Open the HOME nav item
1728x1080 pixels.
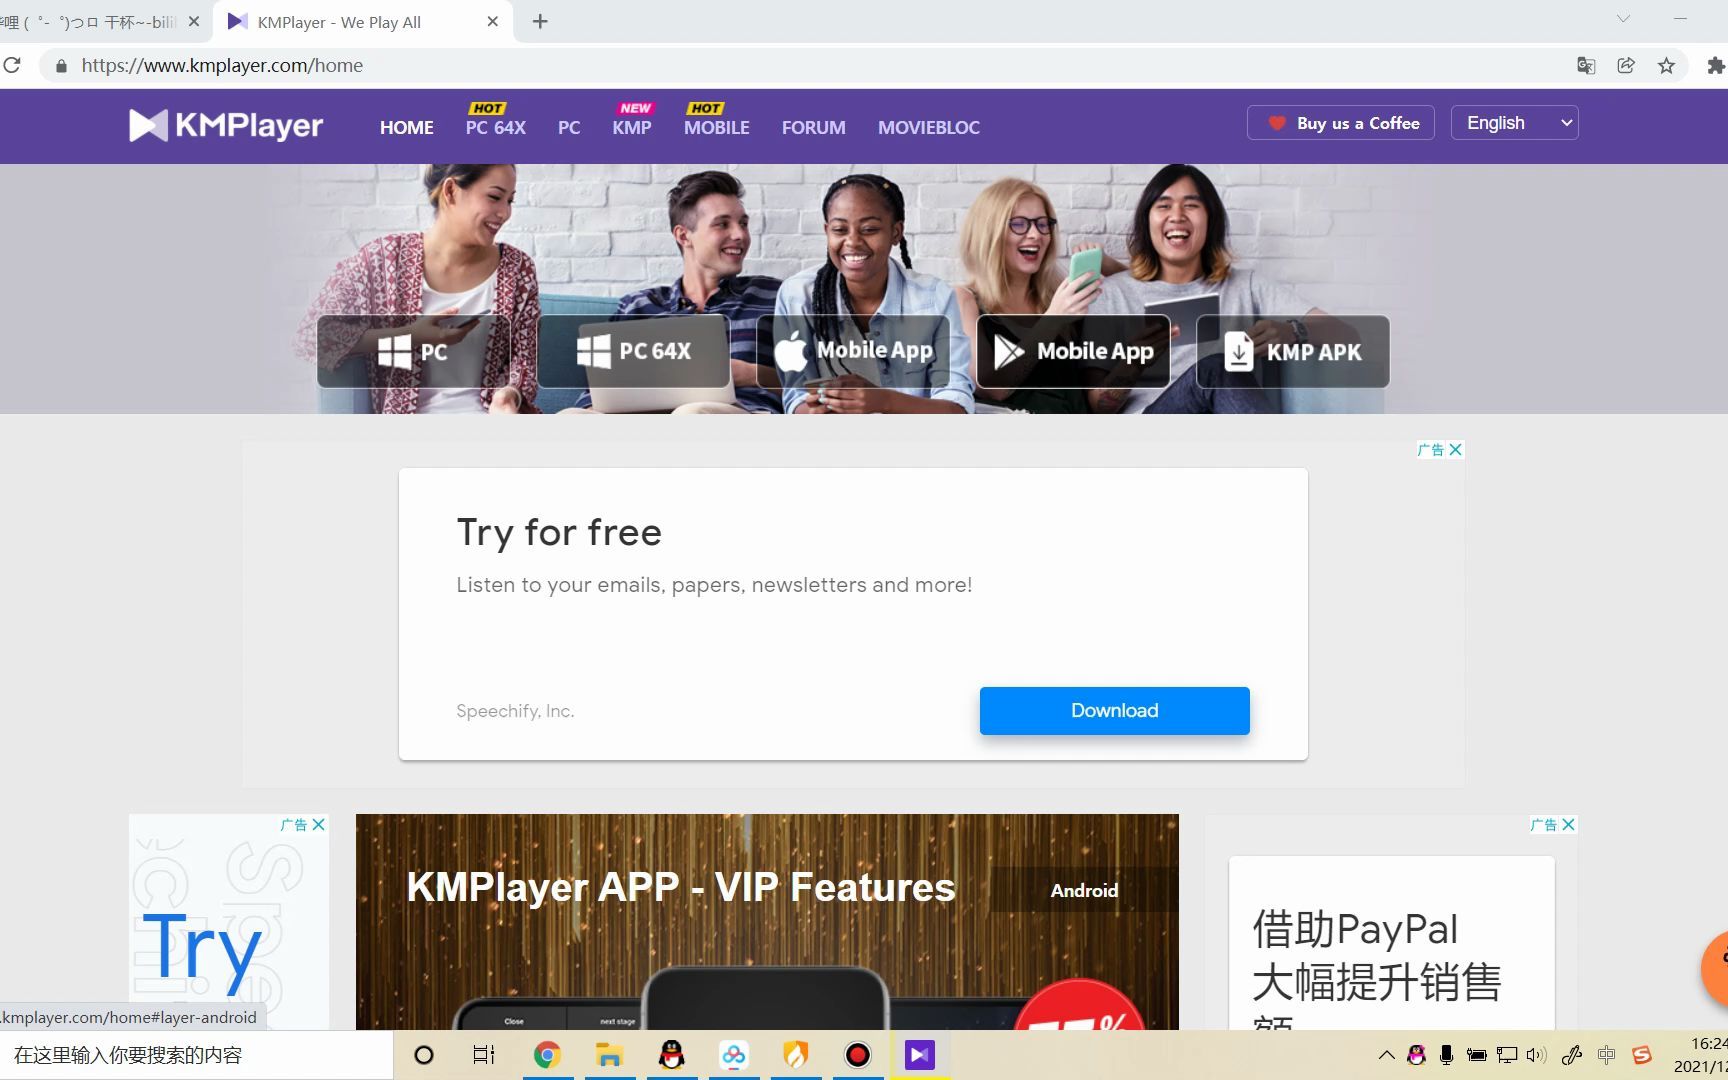tap(406, 127)
